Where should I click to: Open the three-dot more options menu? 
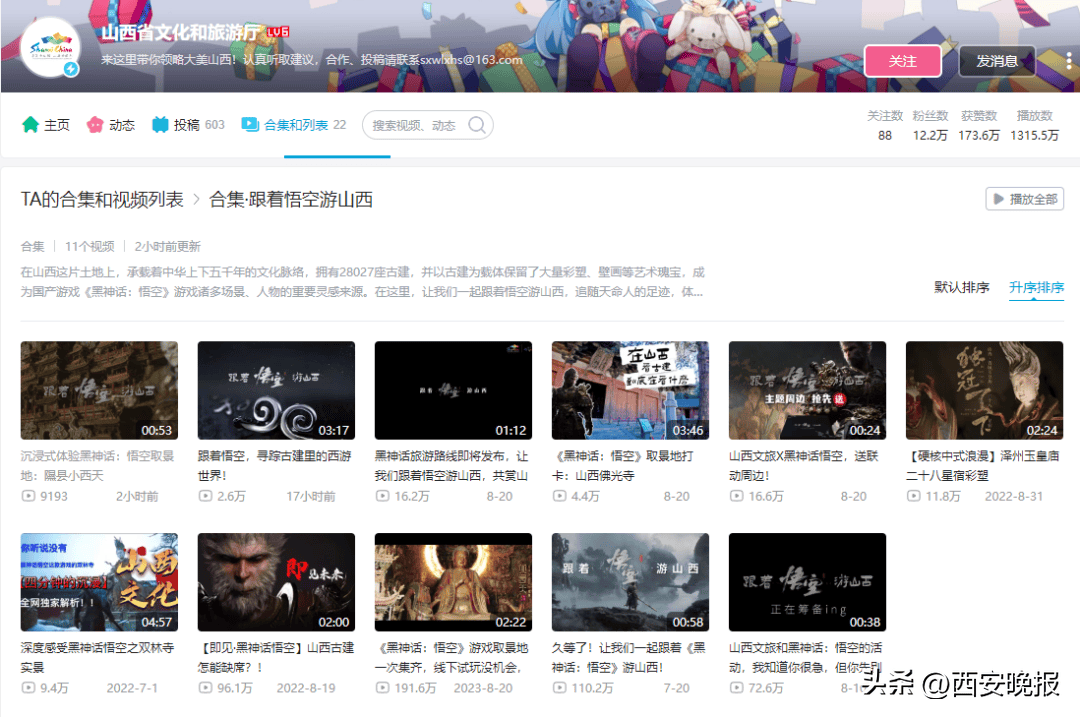pyautogui.click(x=1068, y=61)
